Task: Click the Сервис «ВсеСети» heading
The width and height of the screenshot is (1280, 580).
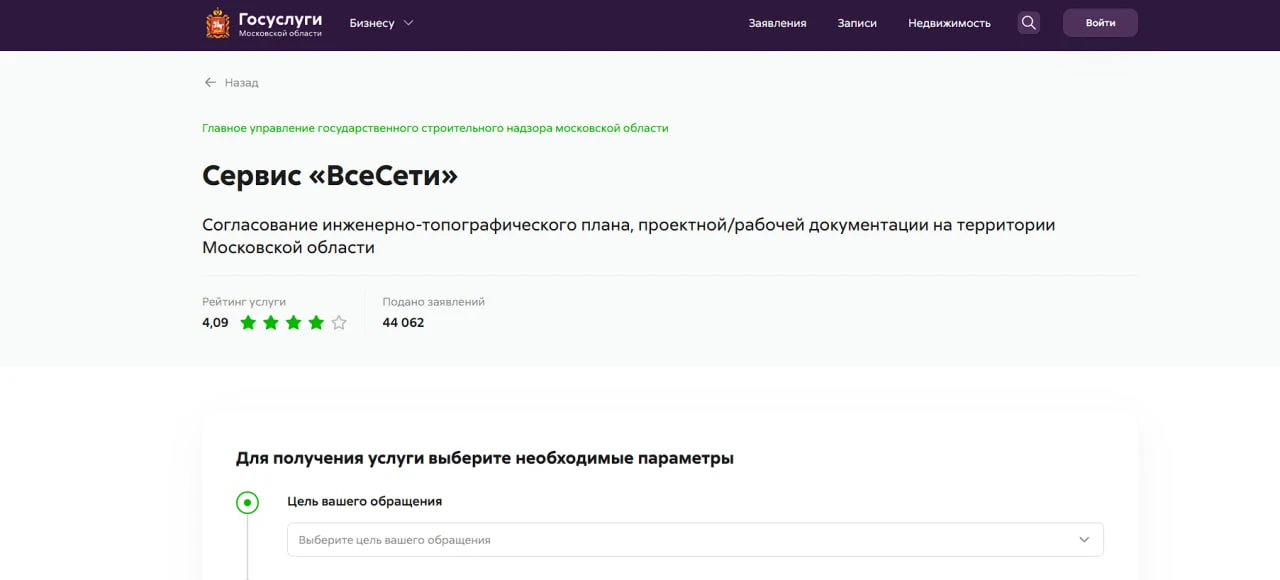Action: point(330,176)
